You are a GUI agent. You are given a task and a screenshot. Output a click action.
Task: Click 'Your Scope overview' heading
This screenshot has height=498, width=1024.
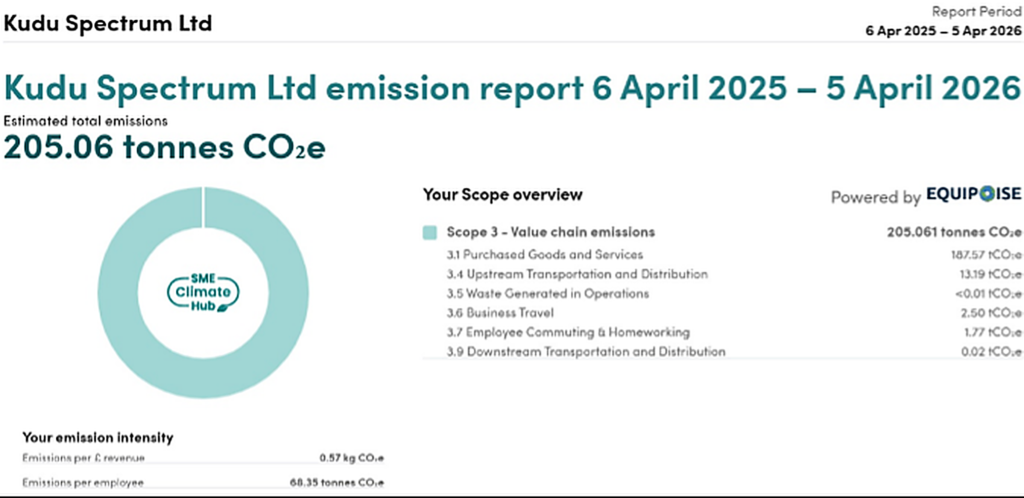[x=503, y=195]
